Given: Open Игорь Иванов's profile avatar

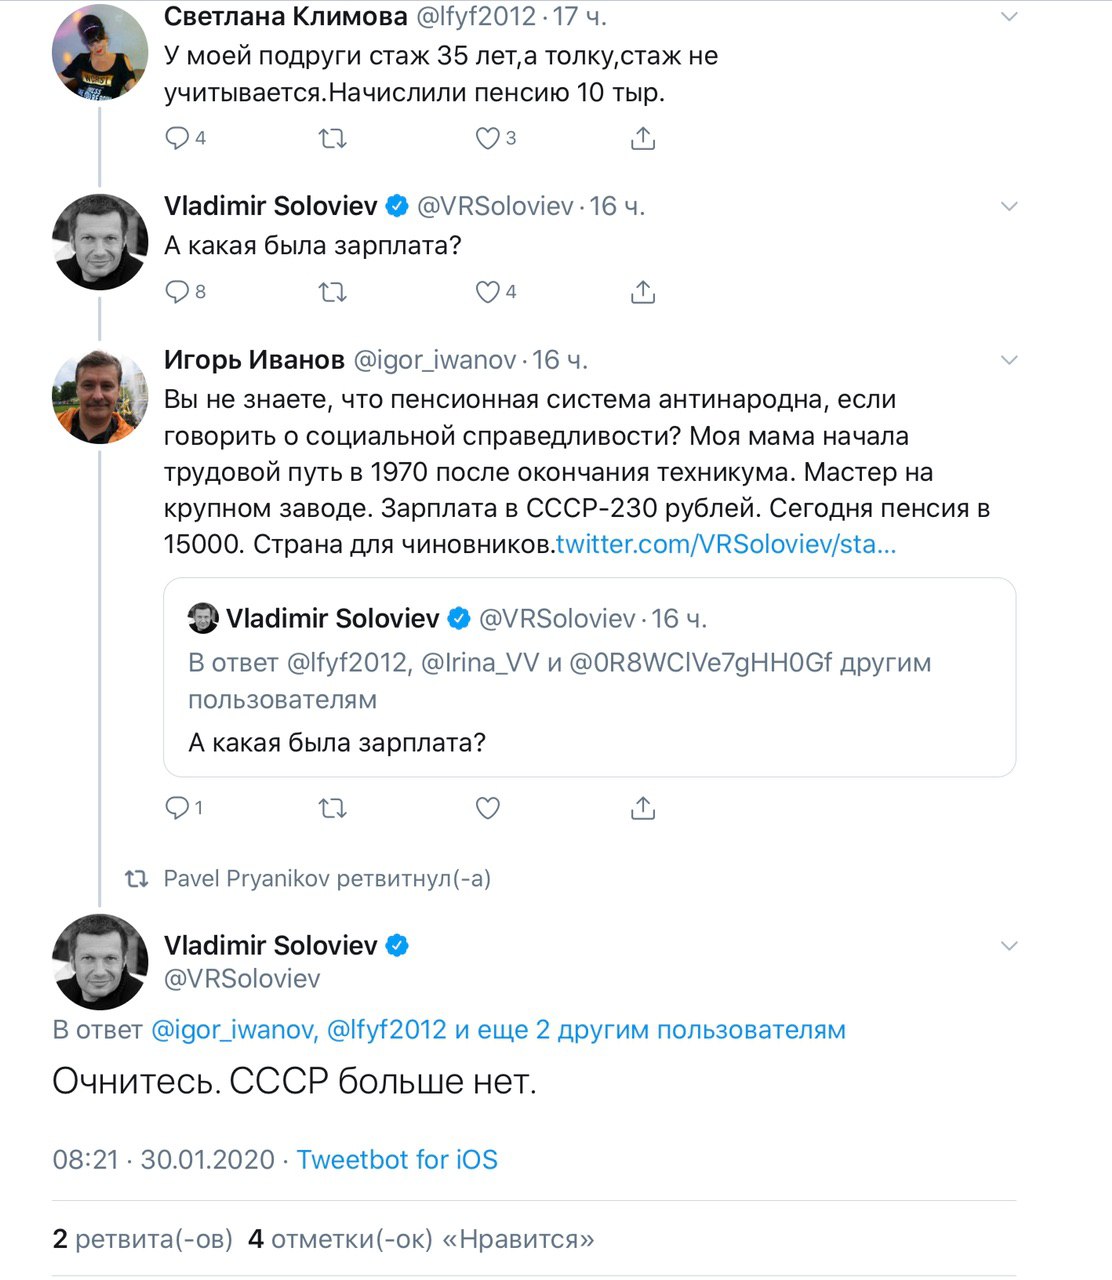Looking at the screenshot, I should pyautogui.click(x=100, y=396).
